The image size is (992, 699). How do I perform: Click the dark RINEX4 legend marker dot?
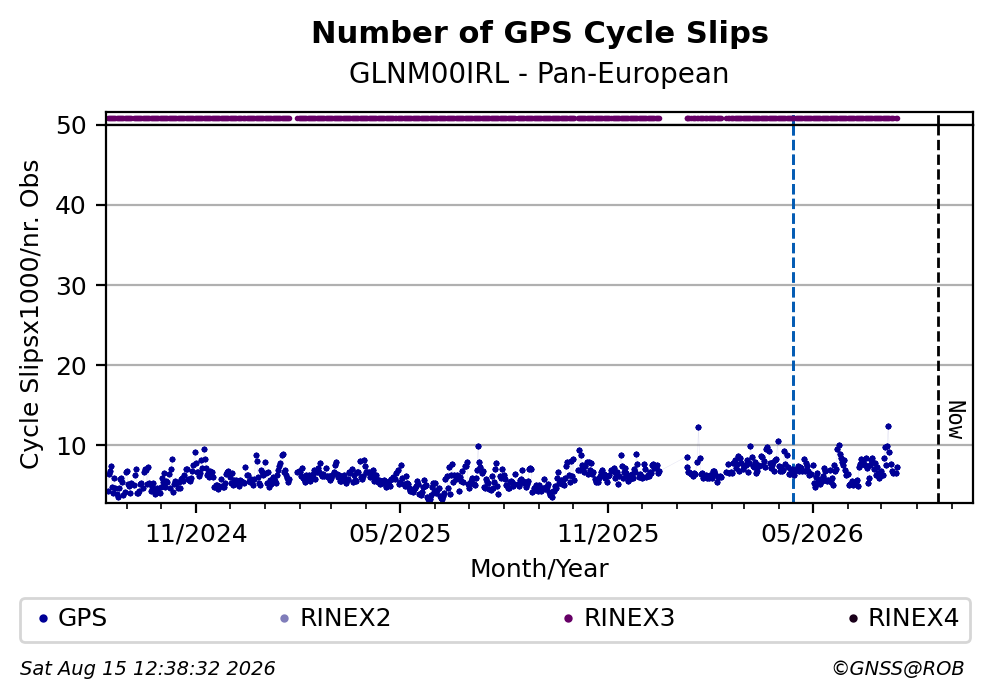853,619
